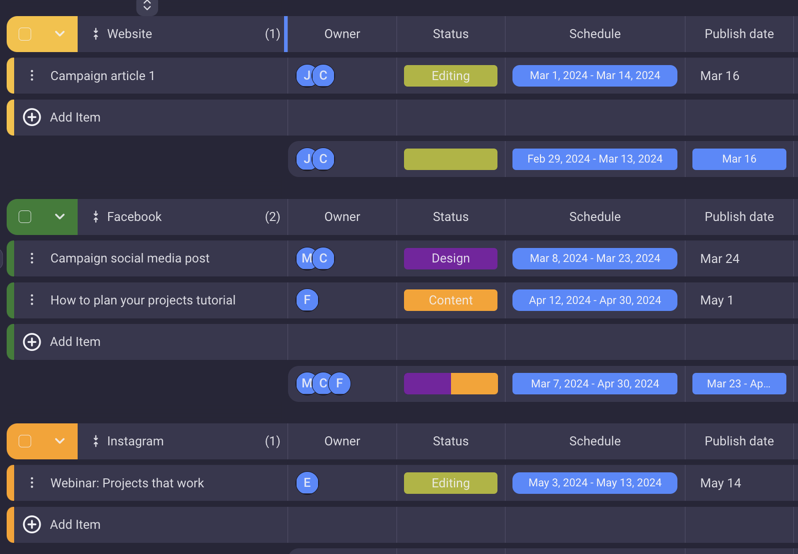Click Publish date column header in Facebook group
This screenshot has width=798, height=554.
tap(739, 217)
